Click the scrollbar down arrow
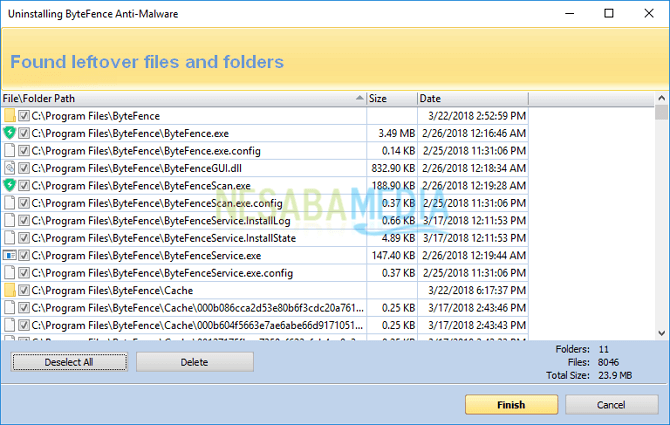Viewport: 670px width, 425px height. pyautogui.click(x=661, y=333)
